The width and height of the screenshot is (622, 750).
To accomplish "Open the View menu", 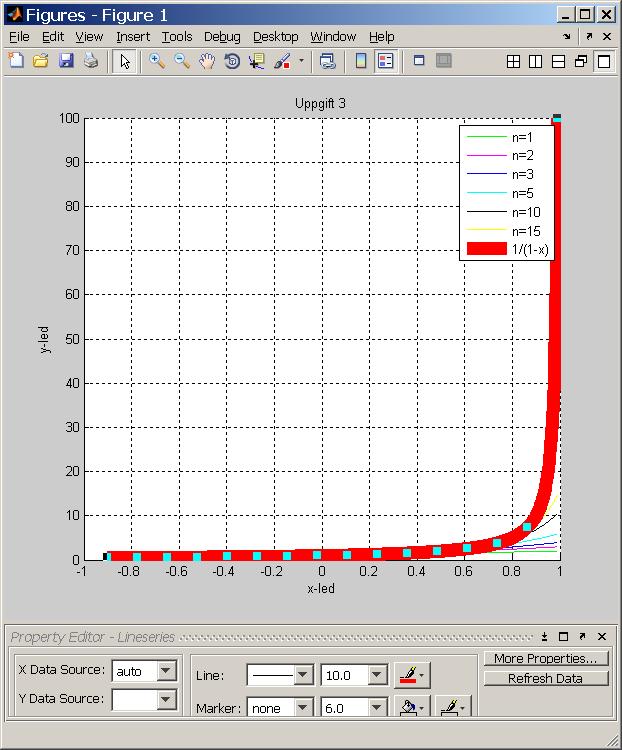I will pyautogui.click(x=89, y=36).
